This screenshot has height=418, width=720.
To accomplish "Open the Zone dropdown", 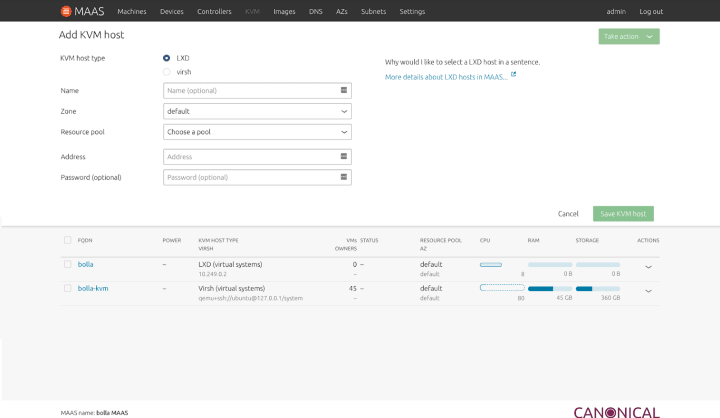I will [x=257, y=111].
